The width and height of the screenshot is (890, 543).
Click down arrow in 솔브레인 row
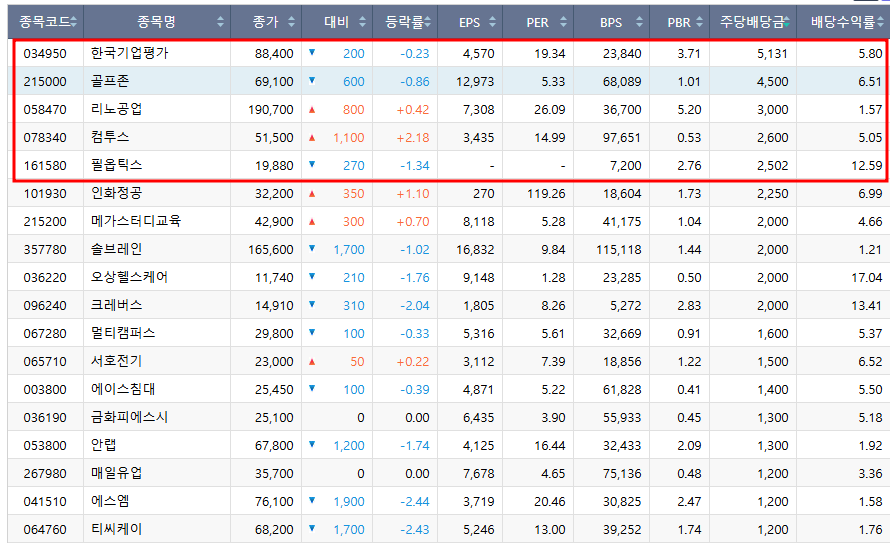[x=312, y=249]
